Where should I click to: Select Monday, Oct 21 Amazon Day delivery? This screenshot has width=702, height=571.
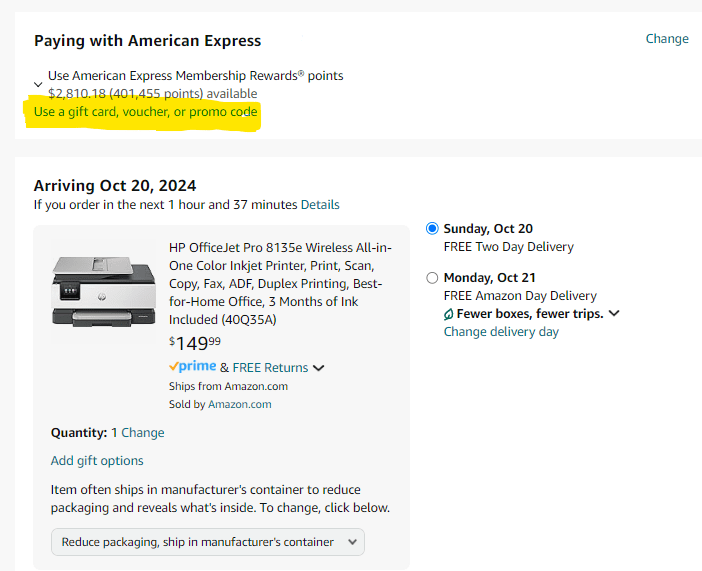(432, 278)
